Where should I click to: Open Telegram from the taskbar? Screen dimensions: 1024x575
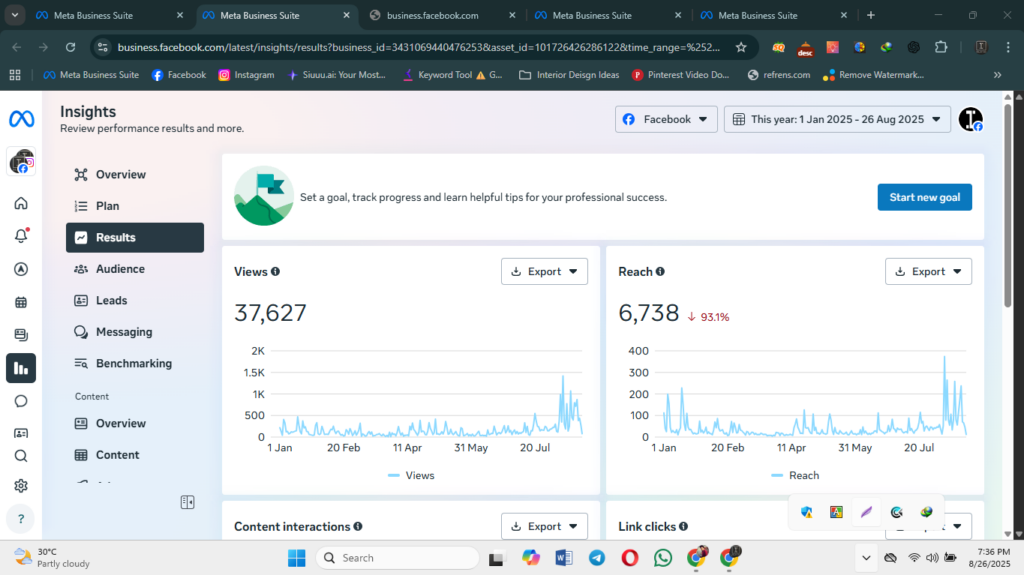coord(597,558)
